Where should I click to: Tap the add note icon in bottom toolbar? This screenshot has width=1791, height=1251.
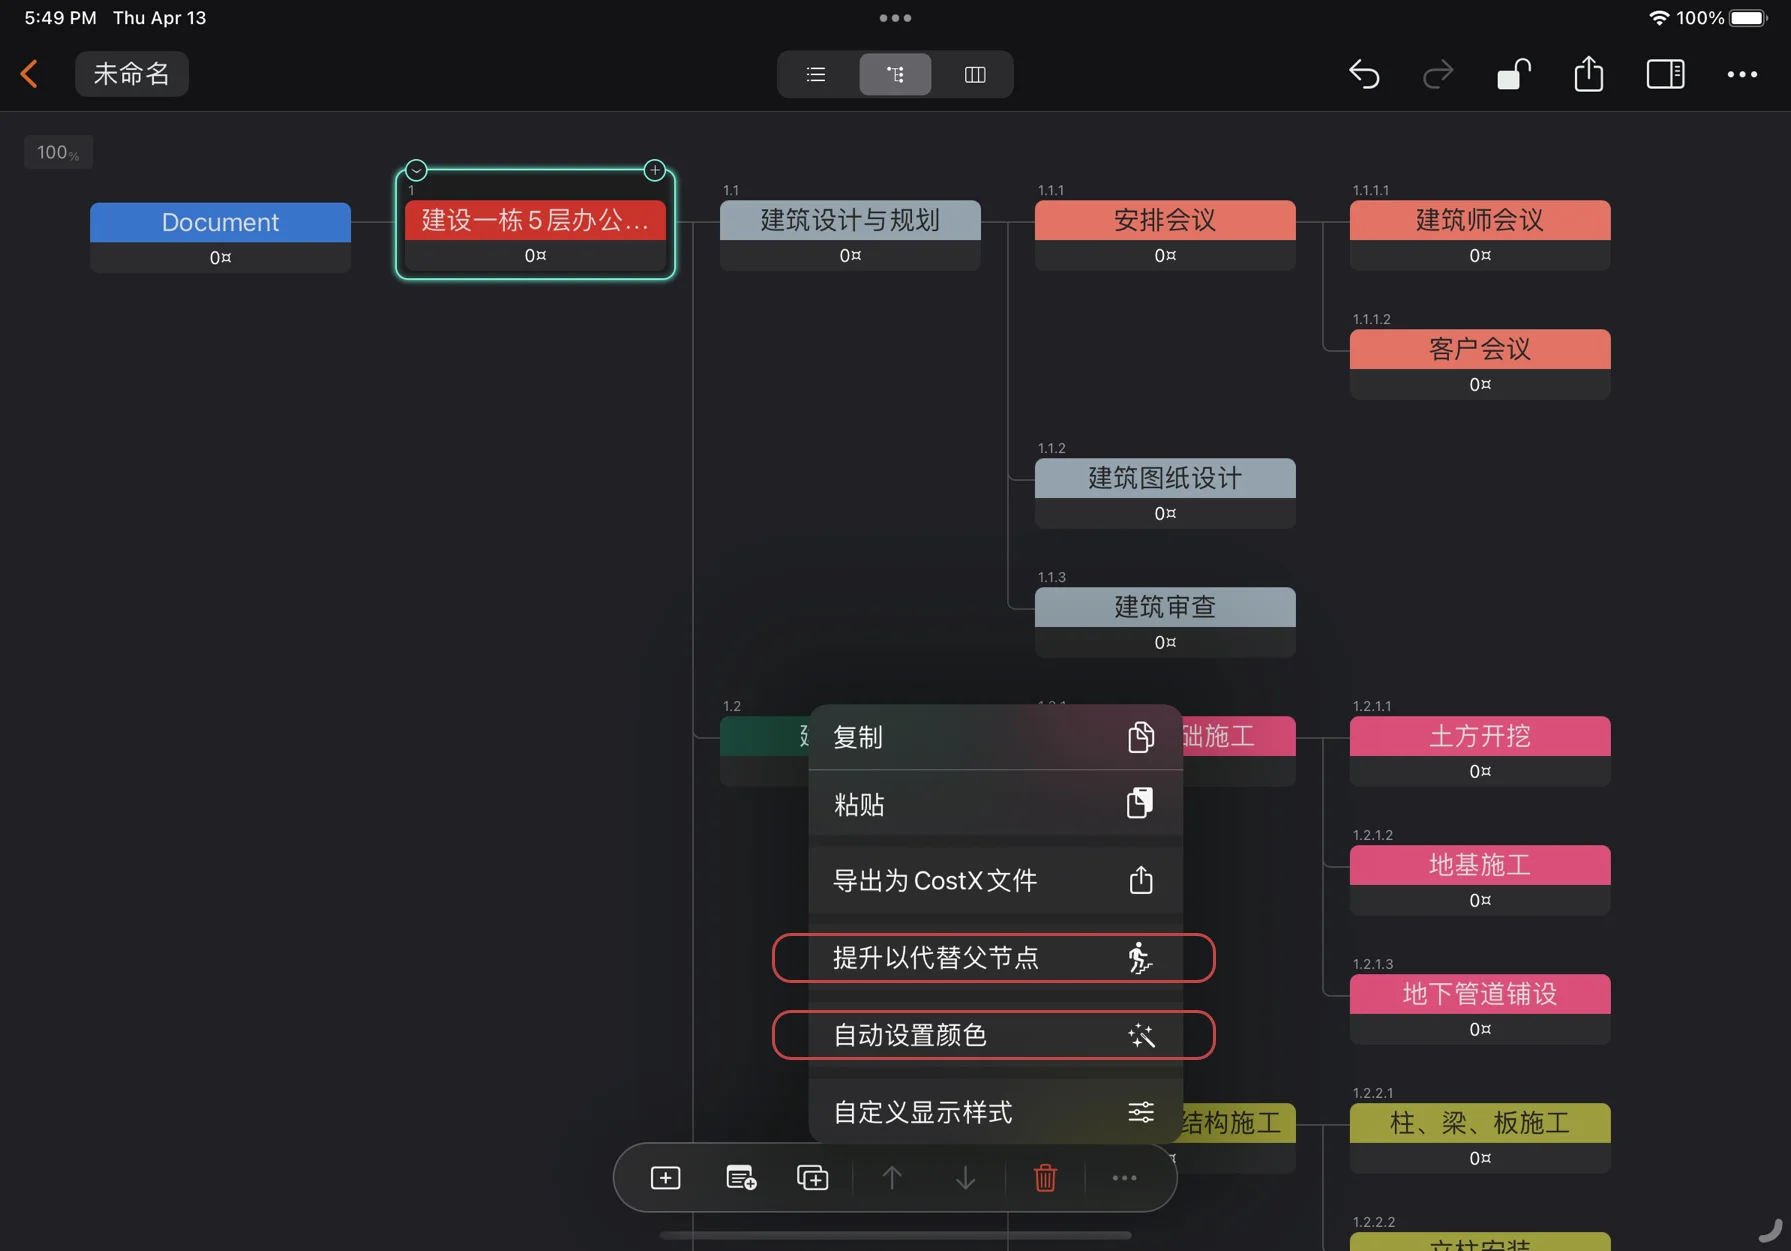[x=740, y=1177]
